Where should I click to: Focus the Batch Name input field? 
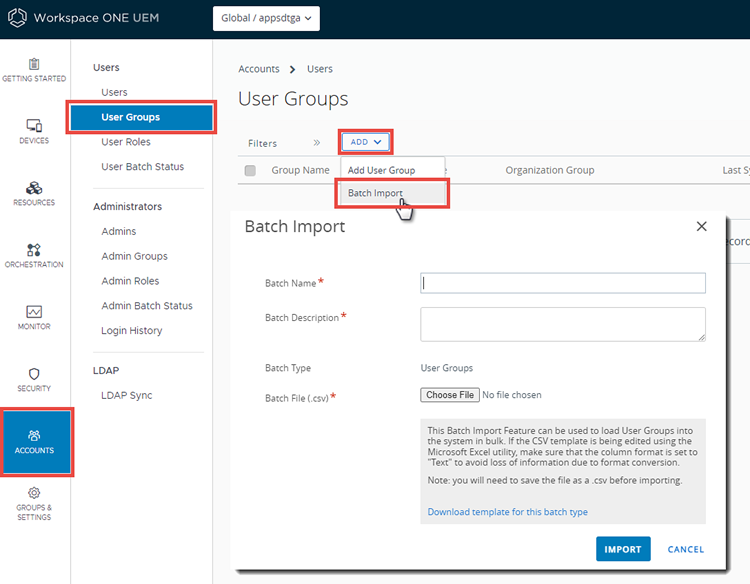click(x=562, y=283)
